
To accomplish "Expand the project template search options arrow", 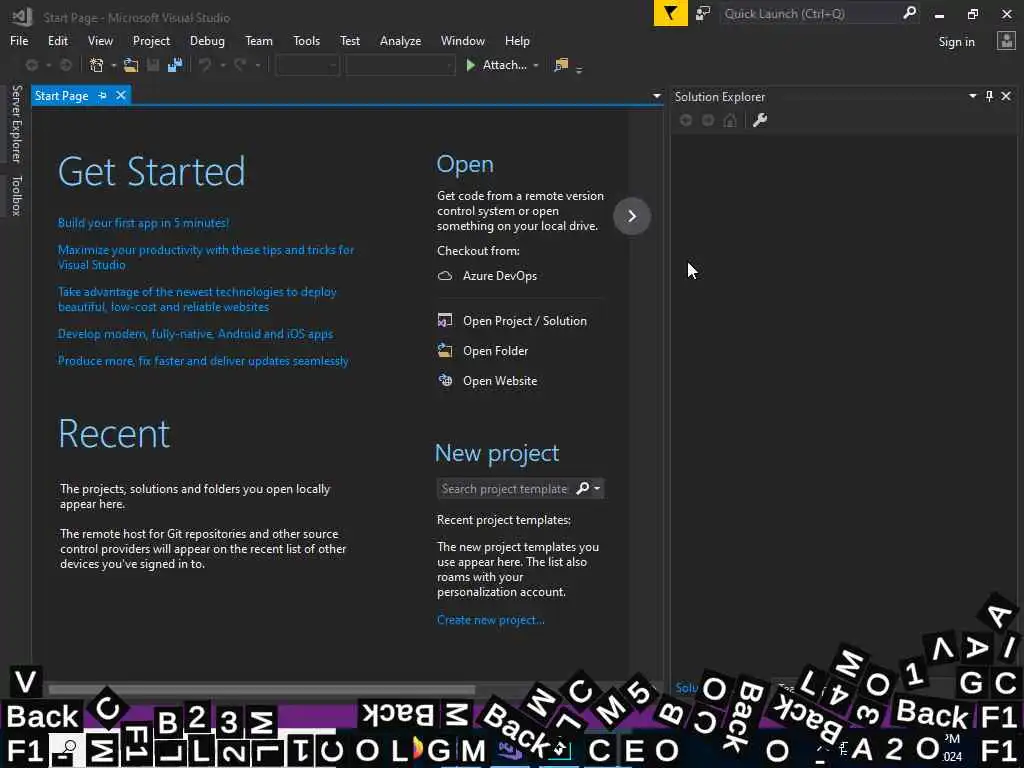I will point(596,488).
